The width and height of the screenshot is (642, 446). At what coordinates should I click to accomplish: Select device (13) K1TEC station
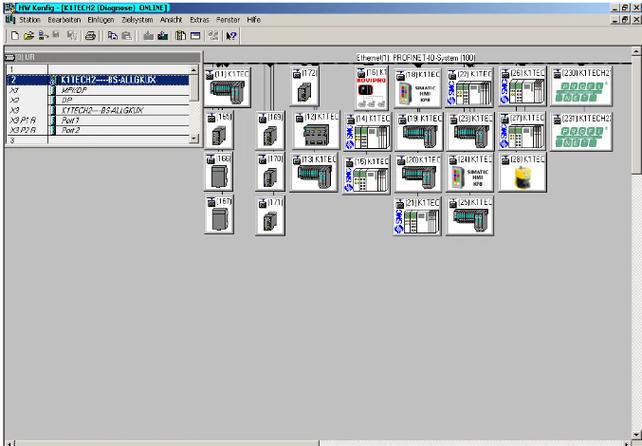314,172
